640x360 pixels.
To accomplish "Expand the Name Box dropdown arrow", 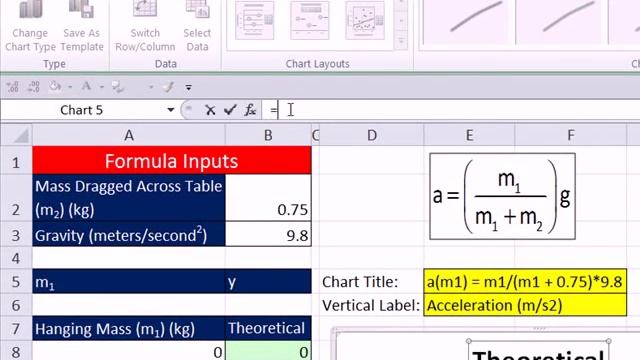I will pyautogui.click(x=171, y=110).
